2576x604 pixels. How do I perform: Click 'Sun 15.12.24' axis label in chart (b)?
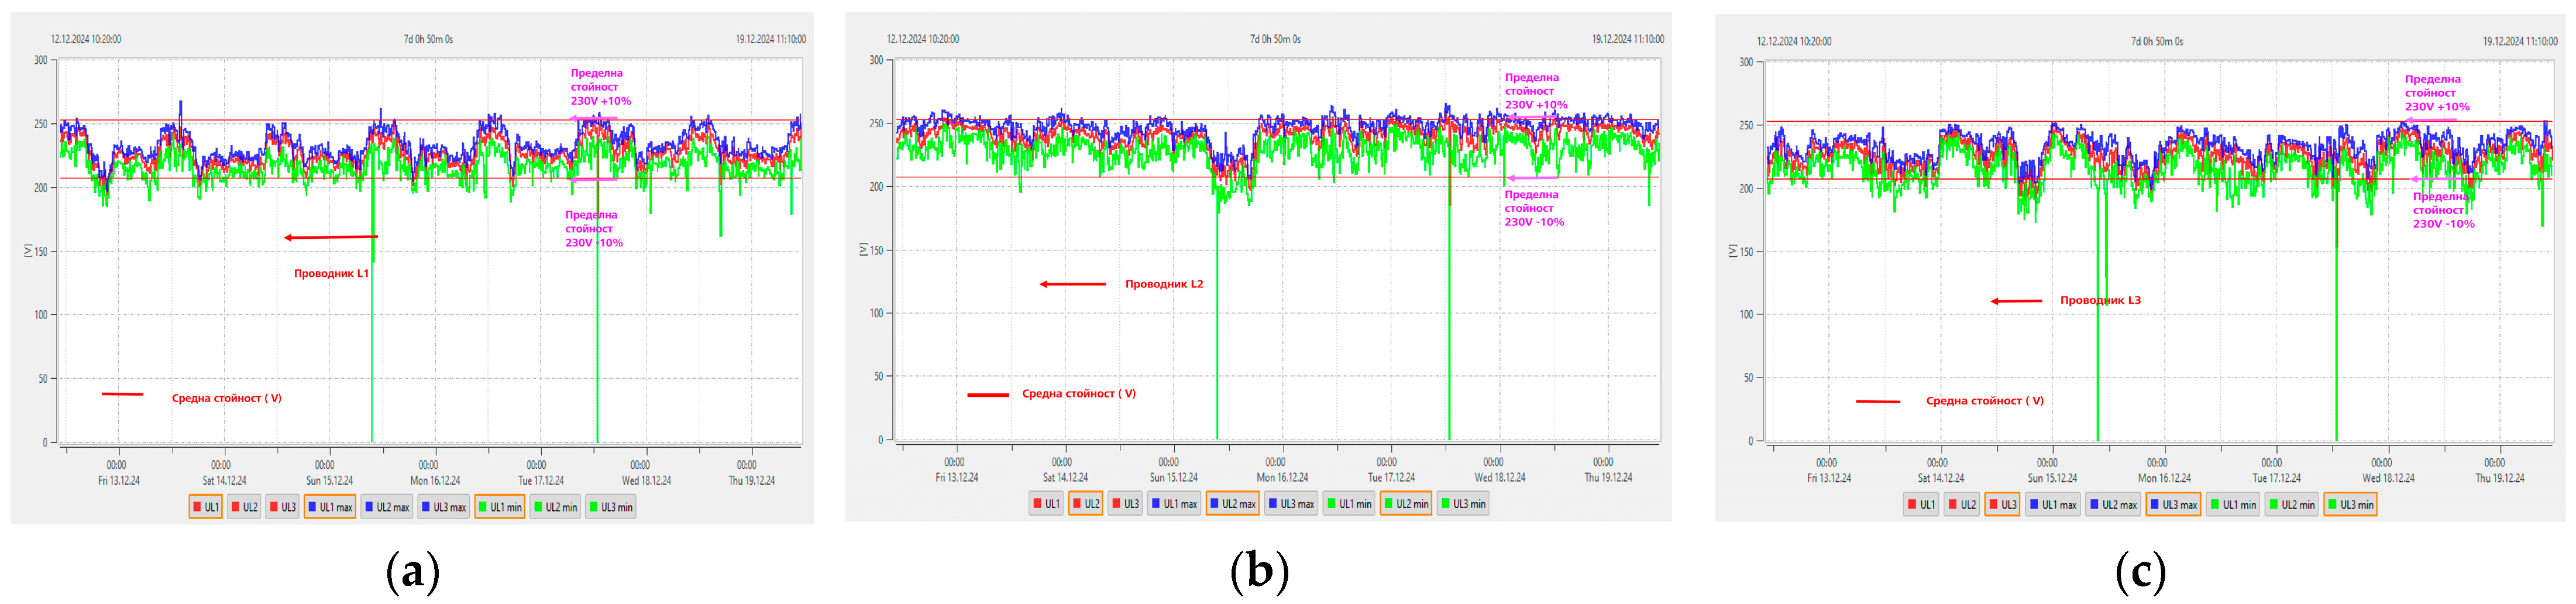tap(1174, 478)
